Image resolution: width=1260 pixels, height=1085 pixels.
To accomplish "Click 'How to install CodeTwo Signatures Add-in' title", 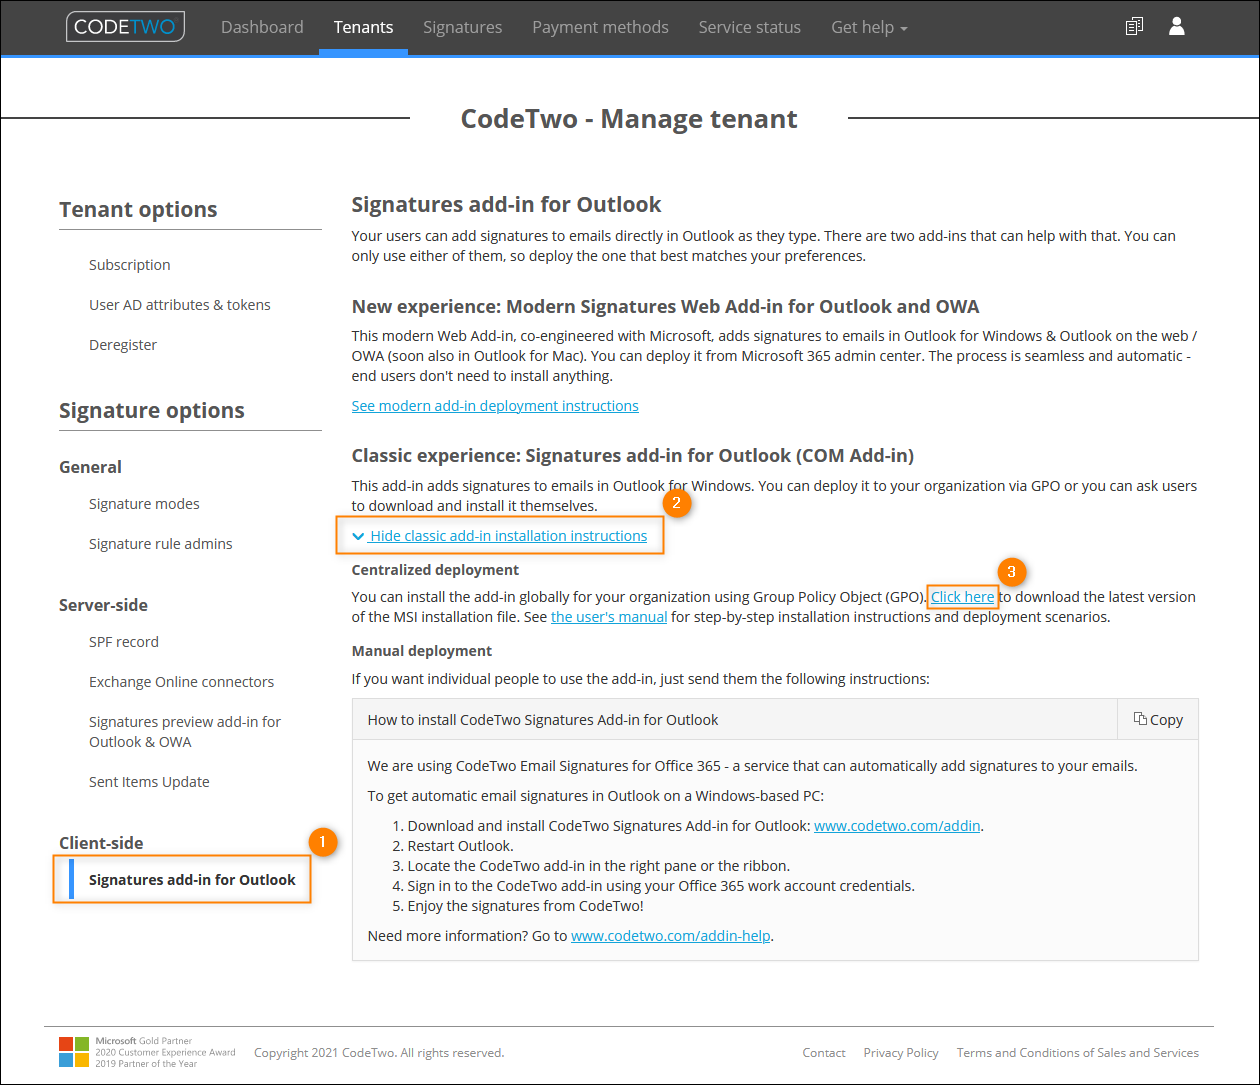I will (543, 719).
